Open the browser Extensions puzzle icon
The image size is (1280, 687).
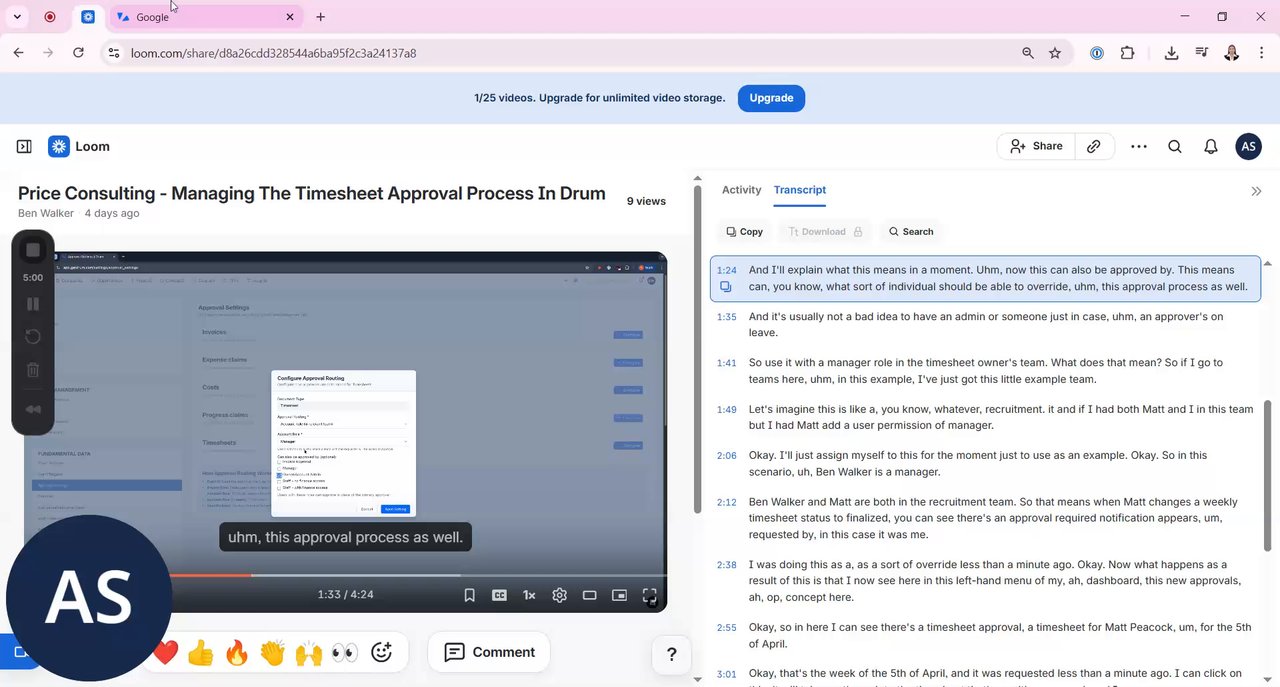click(x=1128, y=53)
